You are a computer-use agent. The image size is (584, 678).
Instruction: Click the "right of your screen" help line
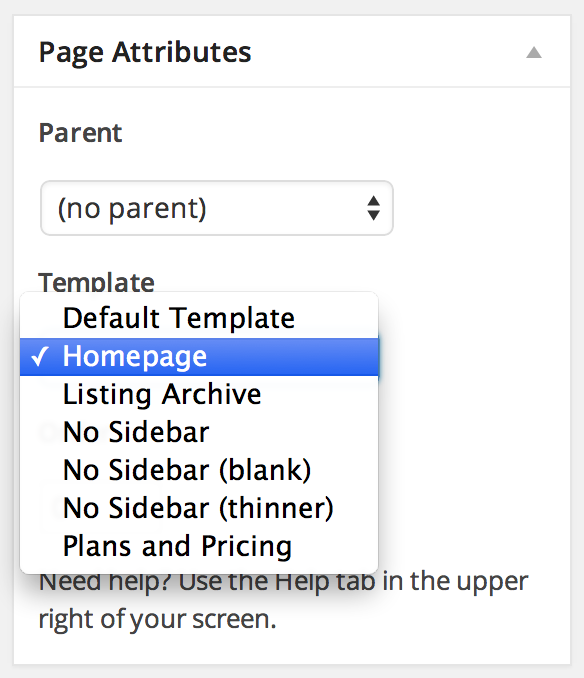click(157, 620)
